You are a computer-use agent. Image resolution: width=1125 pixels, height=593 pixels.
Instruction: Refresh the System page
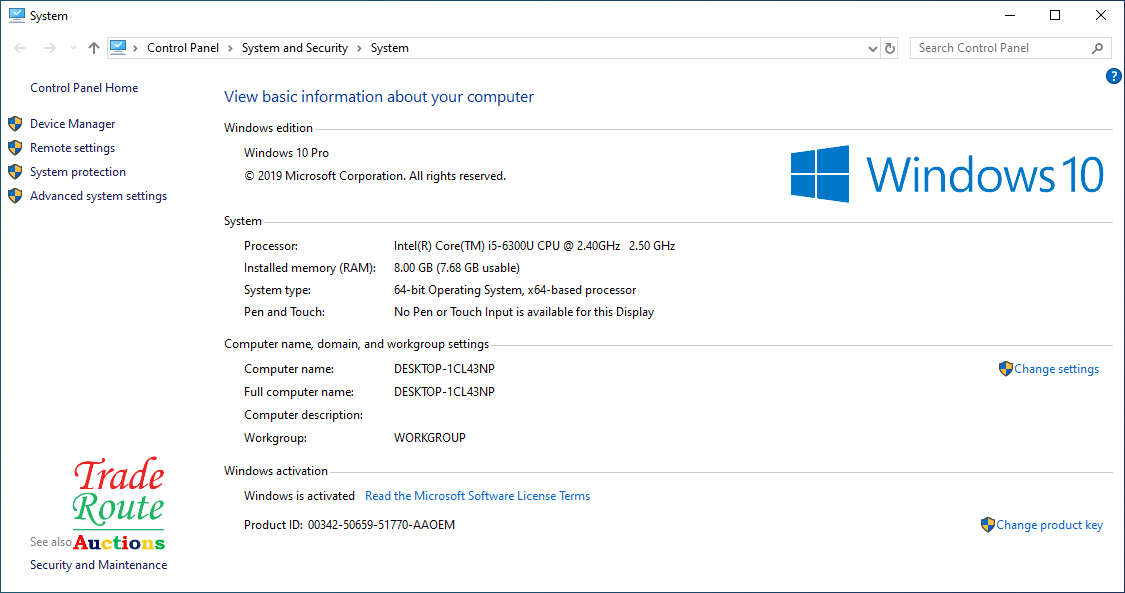(x=890, y=48)
